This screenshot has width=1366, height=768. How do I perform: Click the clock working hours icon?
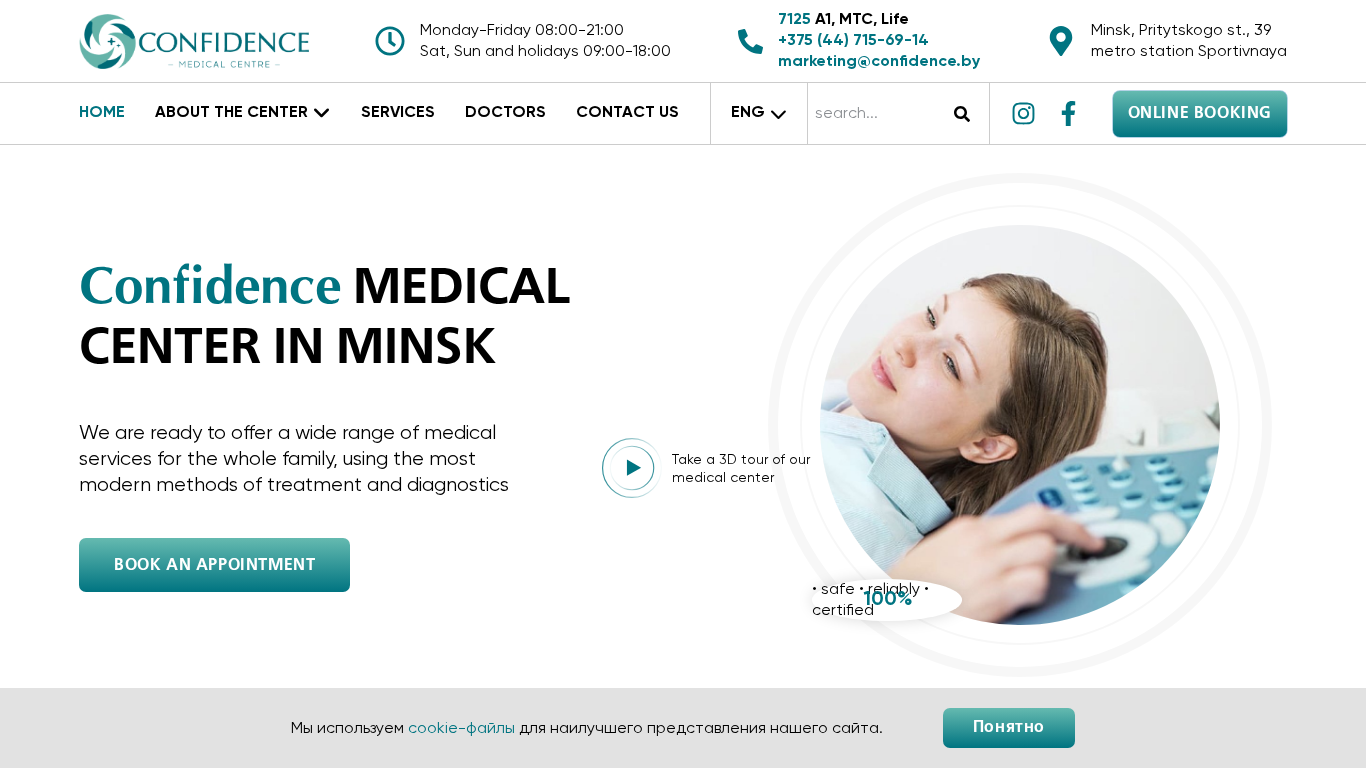click(390, 41)
